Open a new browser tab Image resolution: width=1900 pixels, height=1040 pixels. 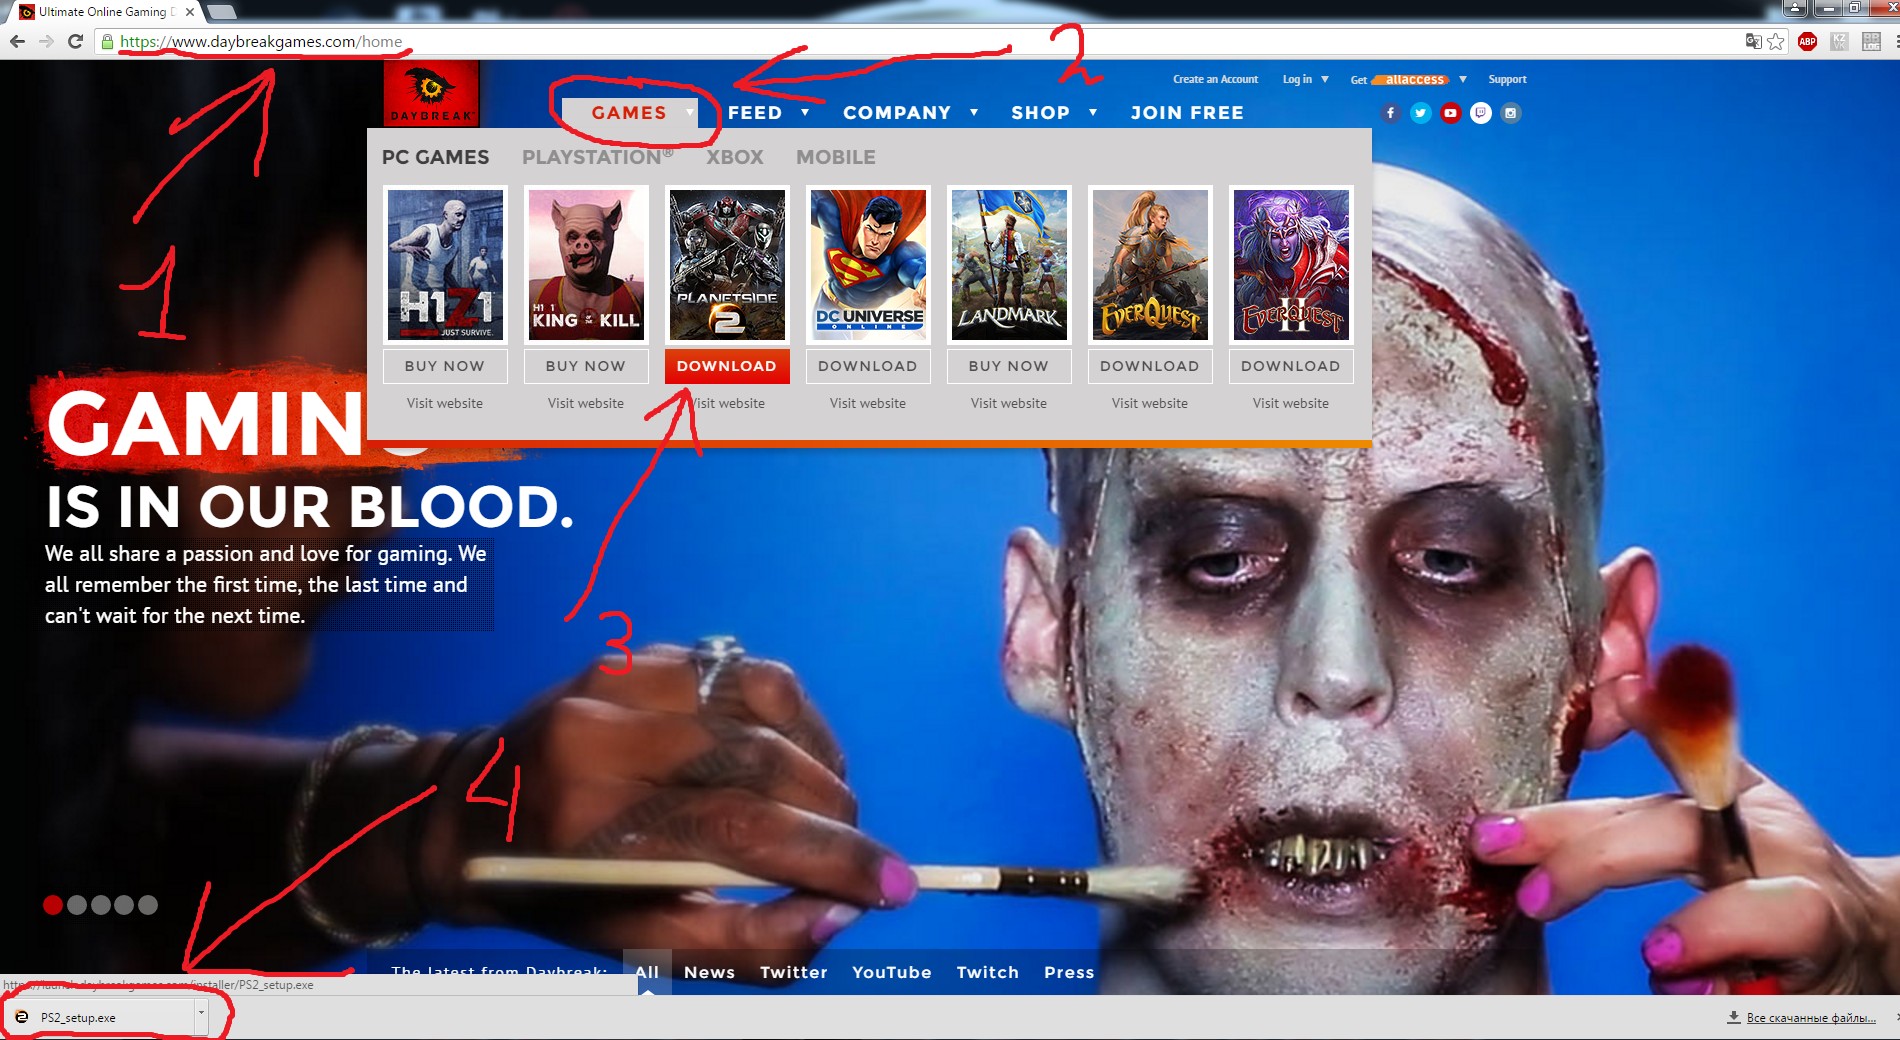click(221, 12)
